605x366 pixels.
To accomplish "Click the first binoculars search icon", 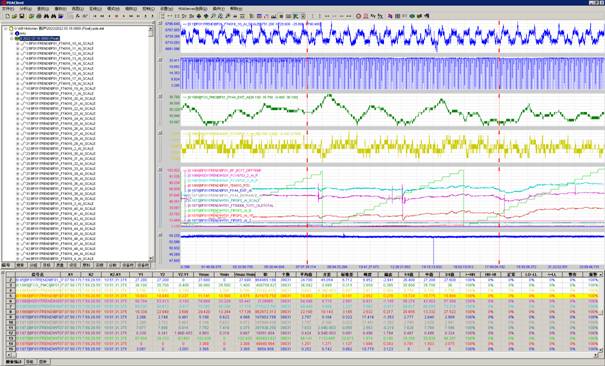I will point(46,16).
